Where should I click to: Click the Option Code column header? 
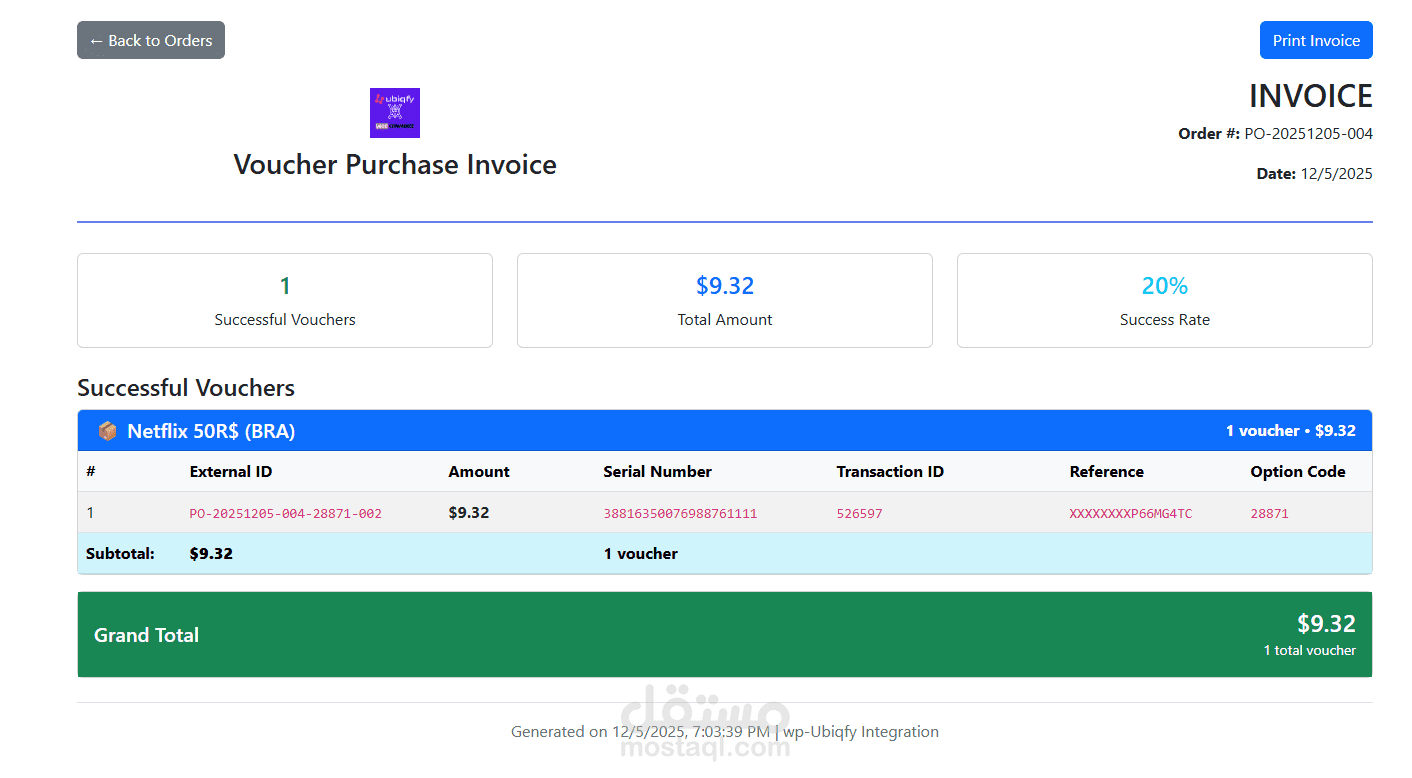tap(1298, 472)
